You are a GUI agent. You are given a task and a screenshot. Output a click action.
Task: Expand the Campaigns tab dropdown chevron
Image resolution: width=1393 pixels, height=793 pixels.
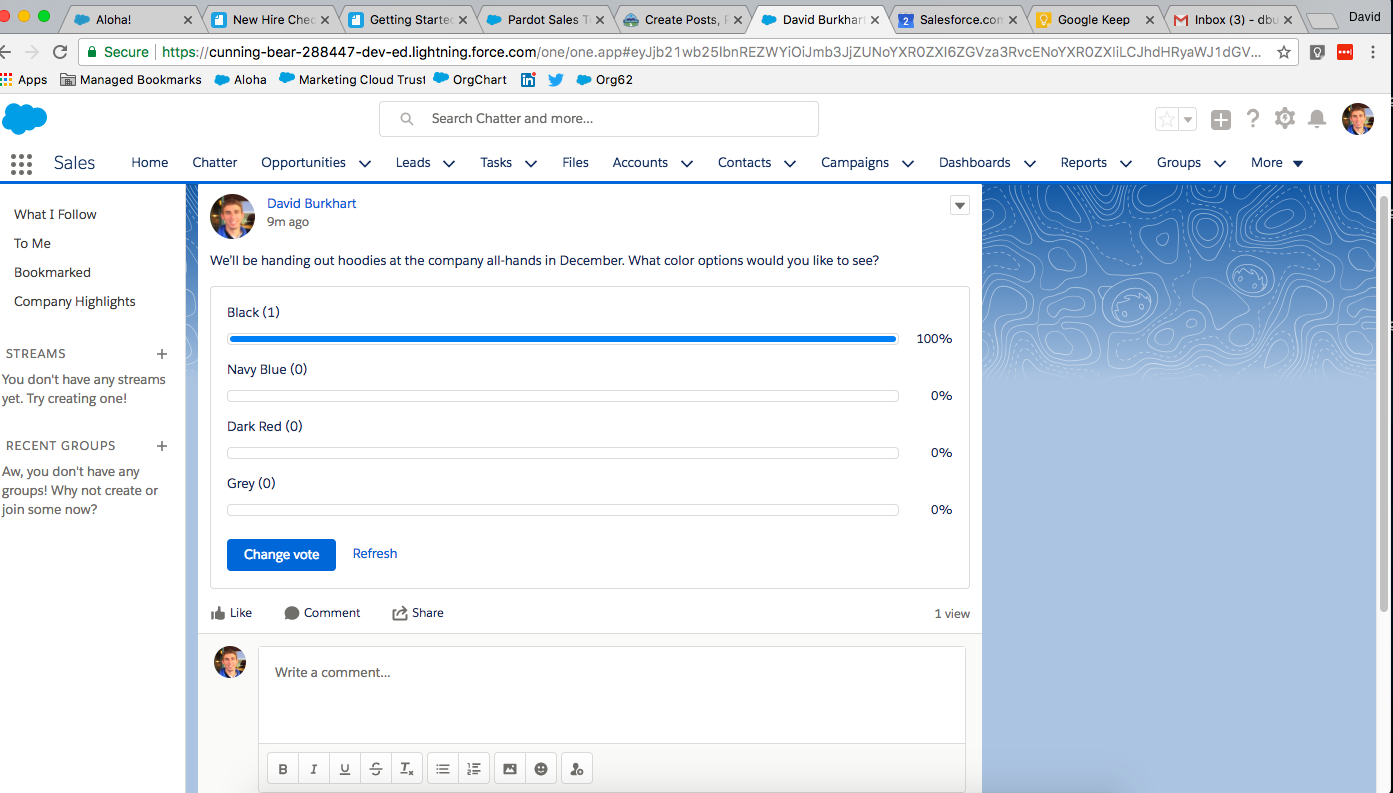[x=908, y=163]
